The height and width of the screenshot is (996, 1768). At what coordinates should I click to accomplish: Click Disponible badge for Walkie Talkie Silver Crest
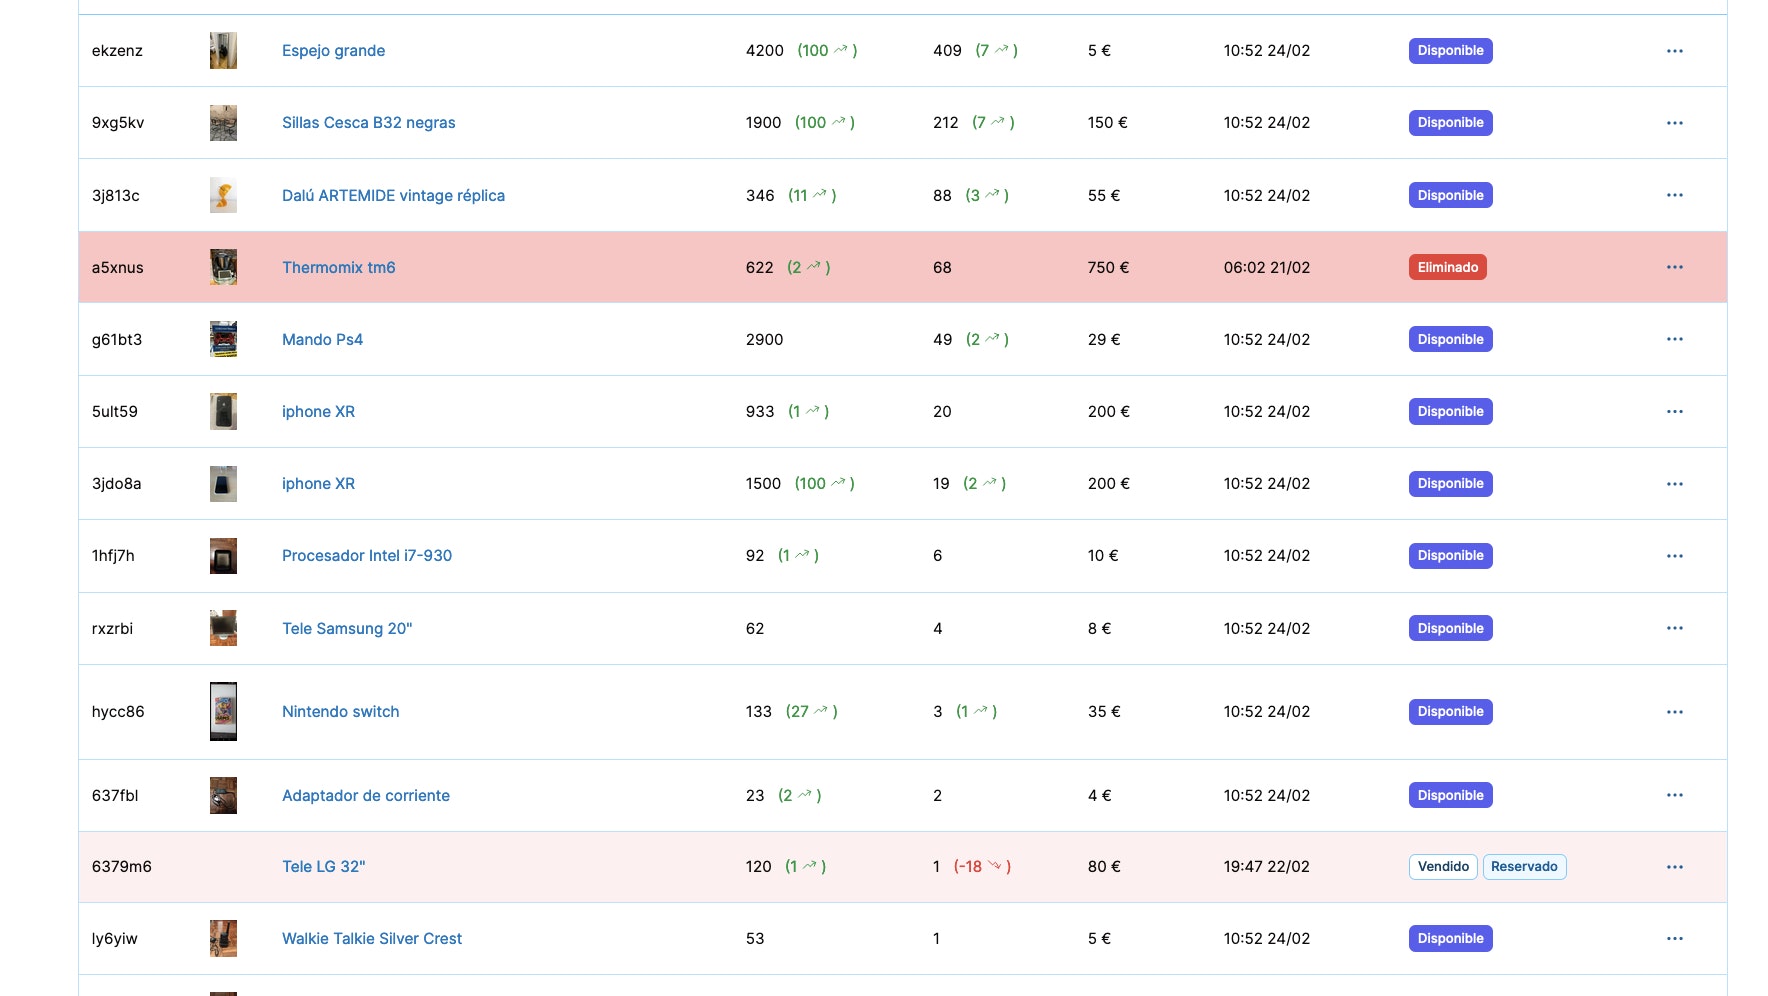pyautogui.click(x=1450, y=939)
